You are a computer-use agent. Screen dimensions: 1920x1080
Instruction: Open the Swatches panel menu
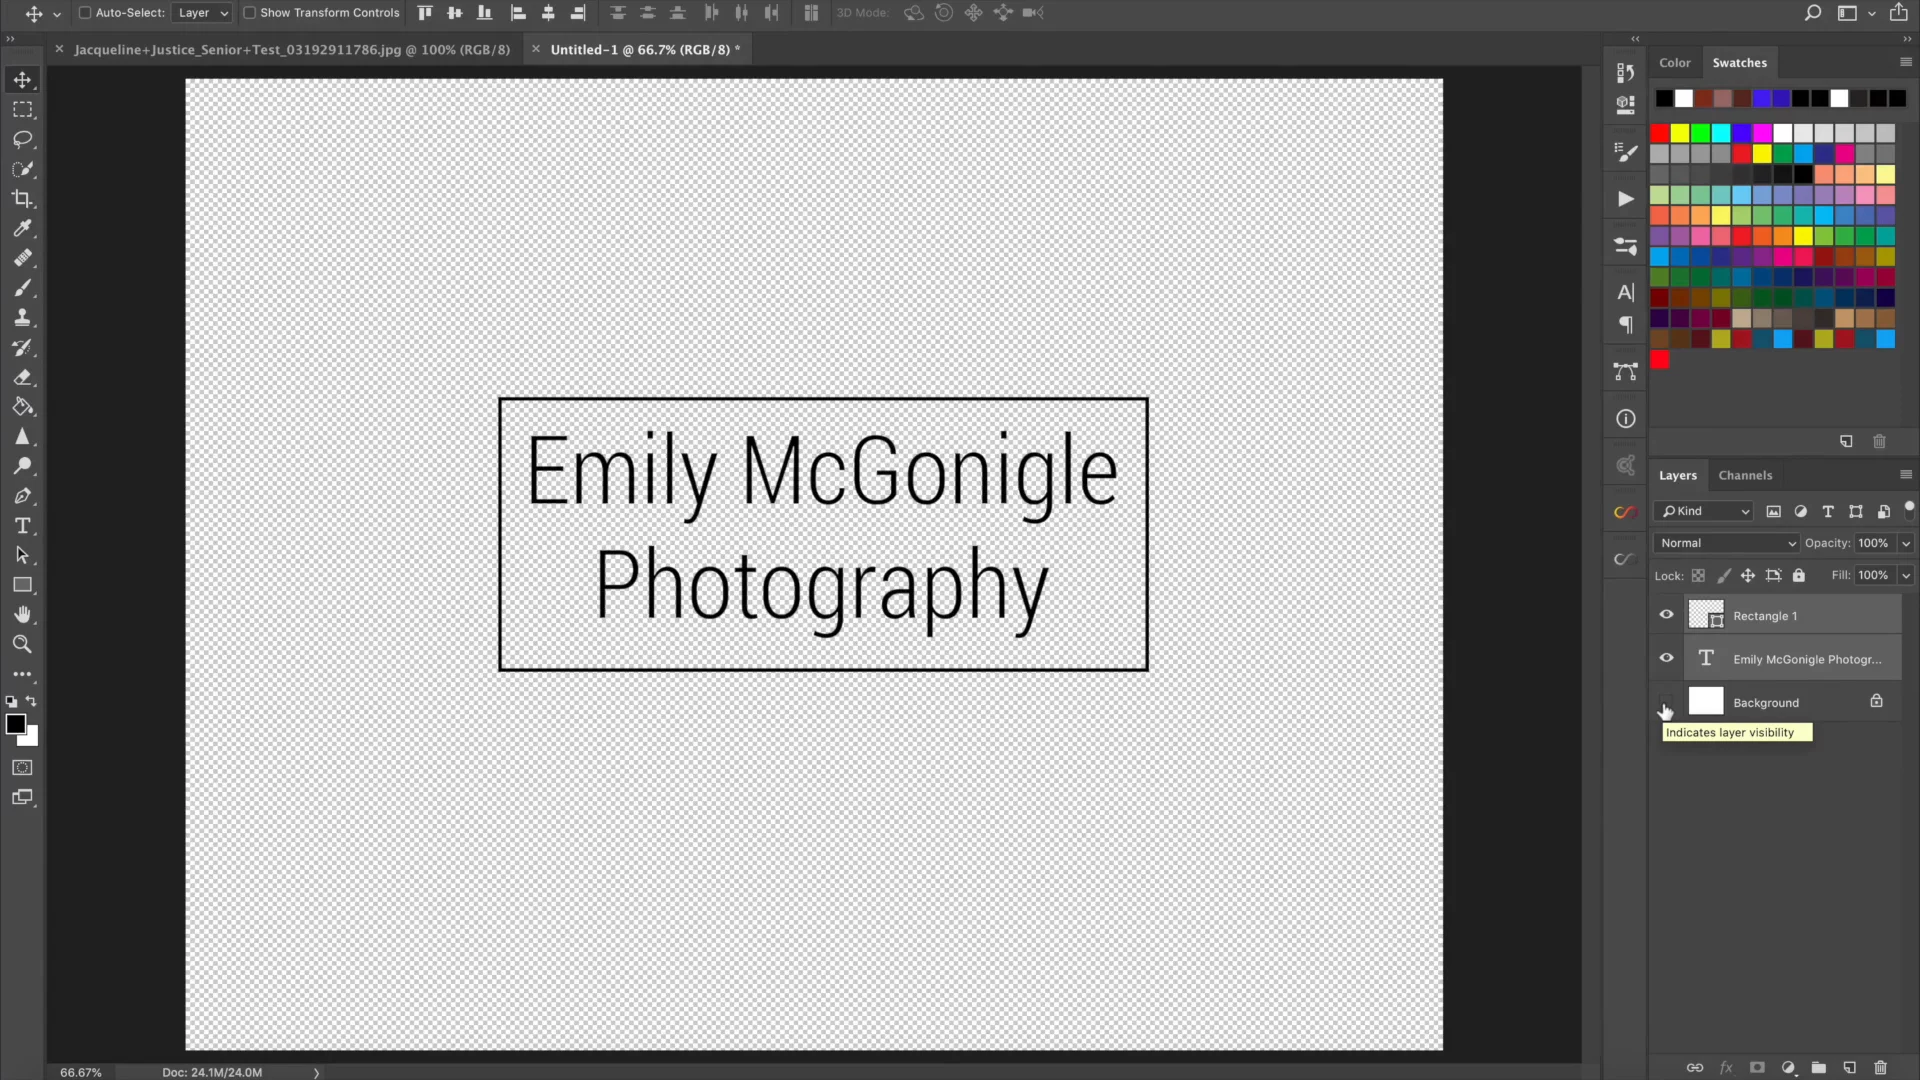[x=1906, y=62]
